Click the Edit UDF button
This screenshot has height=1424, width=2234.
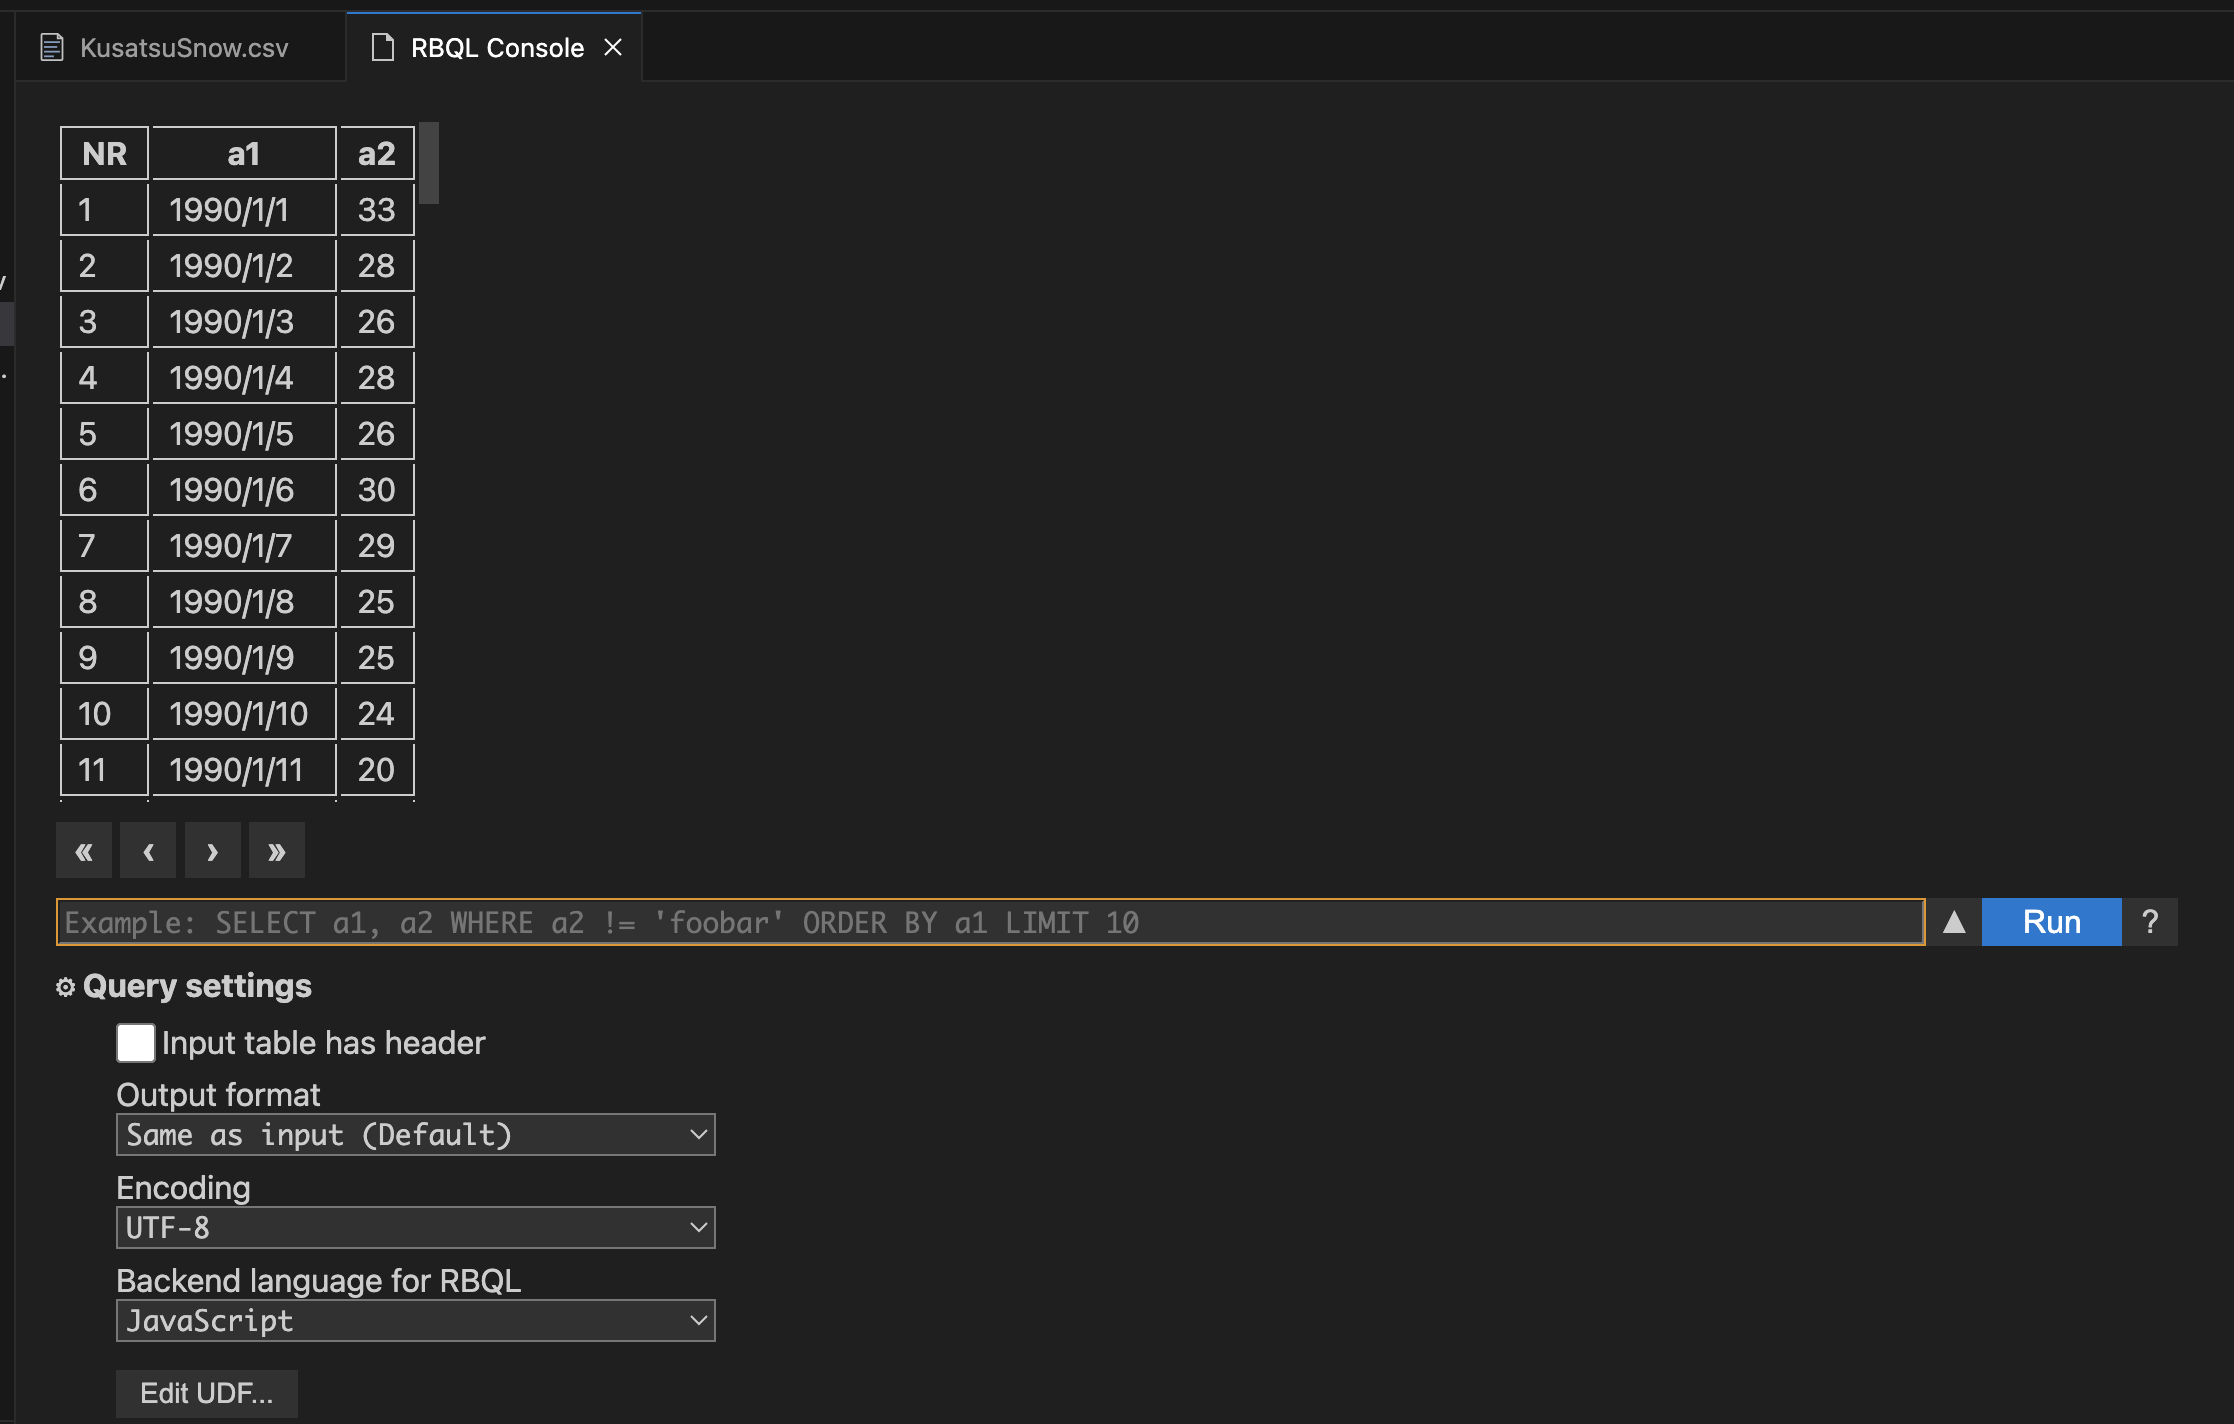click(x=206, y=1394)
